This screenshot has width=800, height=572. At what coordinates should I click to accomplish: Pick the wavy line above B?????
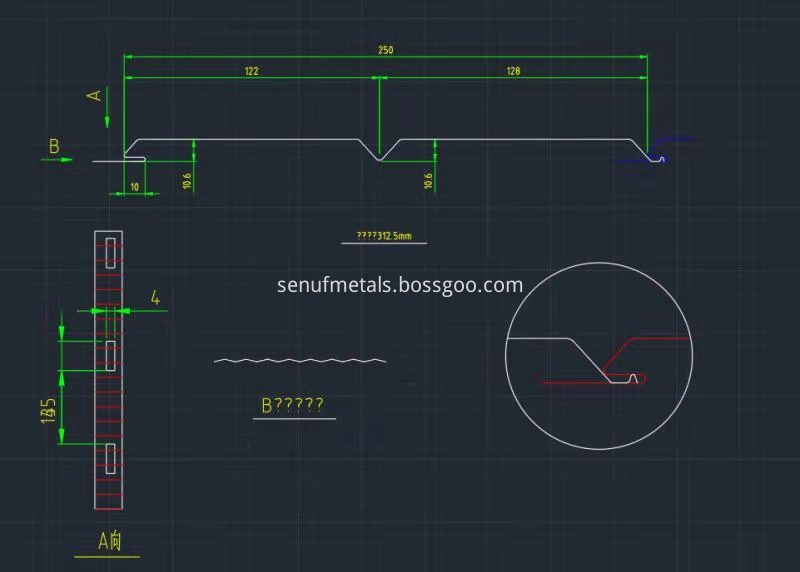[x=300, y=361]
